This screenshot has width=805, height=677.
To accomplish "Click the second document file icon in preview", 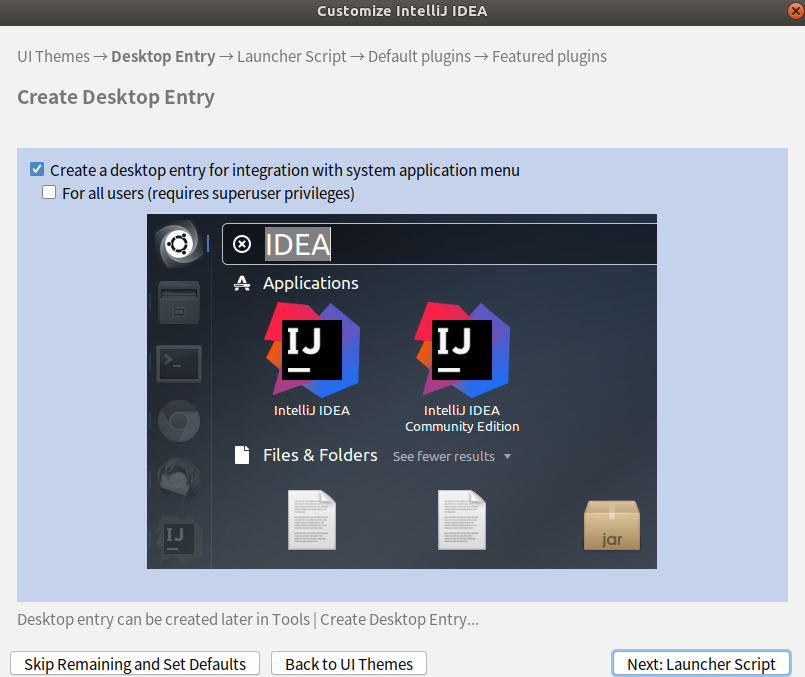I will pos(462,520).
